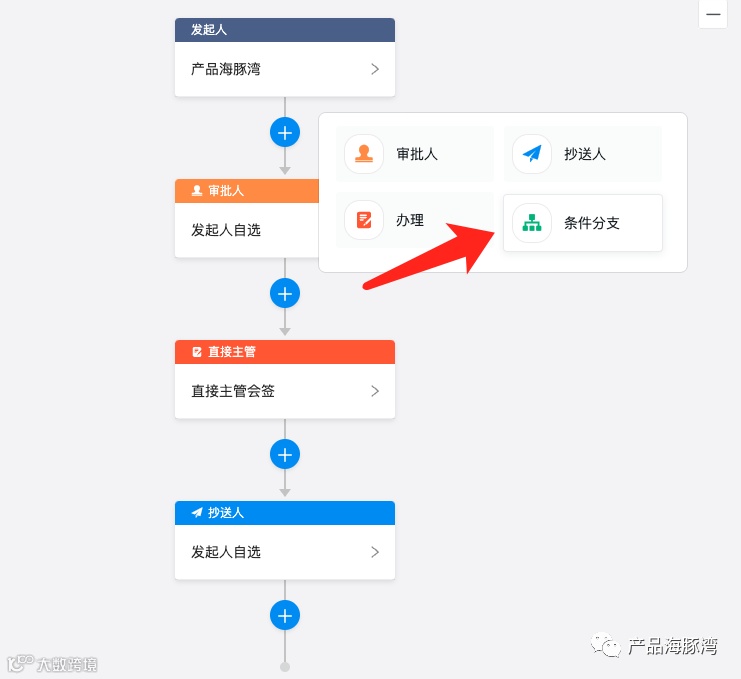Click the dark 发起人 card header
The image size is (741, 679).
tap(284, 30)
